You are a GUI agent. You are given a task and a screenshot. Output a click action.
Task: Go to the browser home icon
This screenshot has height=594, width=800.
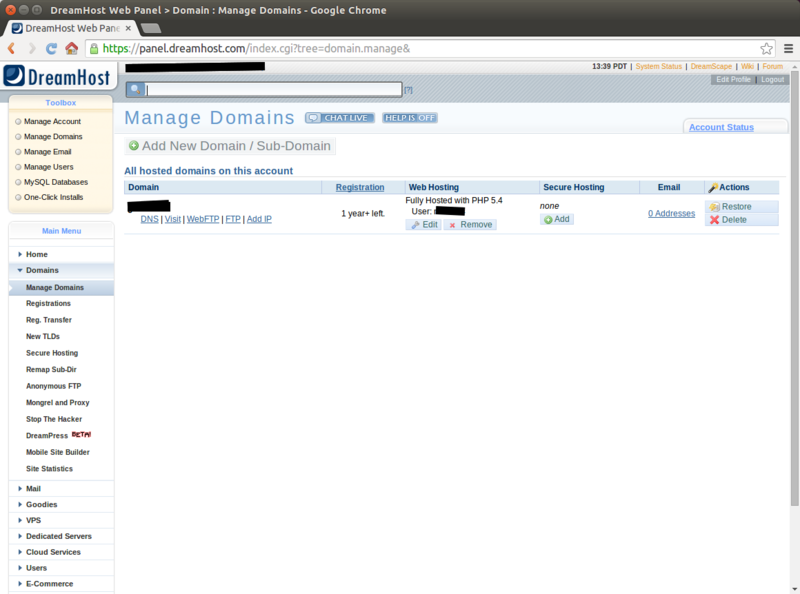[x=71, y=48]
